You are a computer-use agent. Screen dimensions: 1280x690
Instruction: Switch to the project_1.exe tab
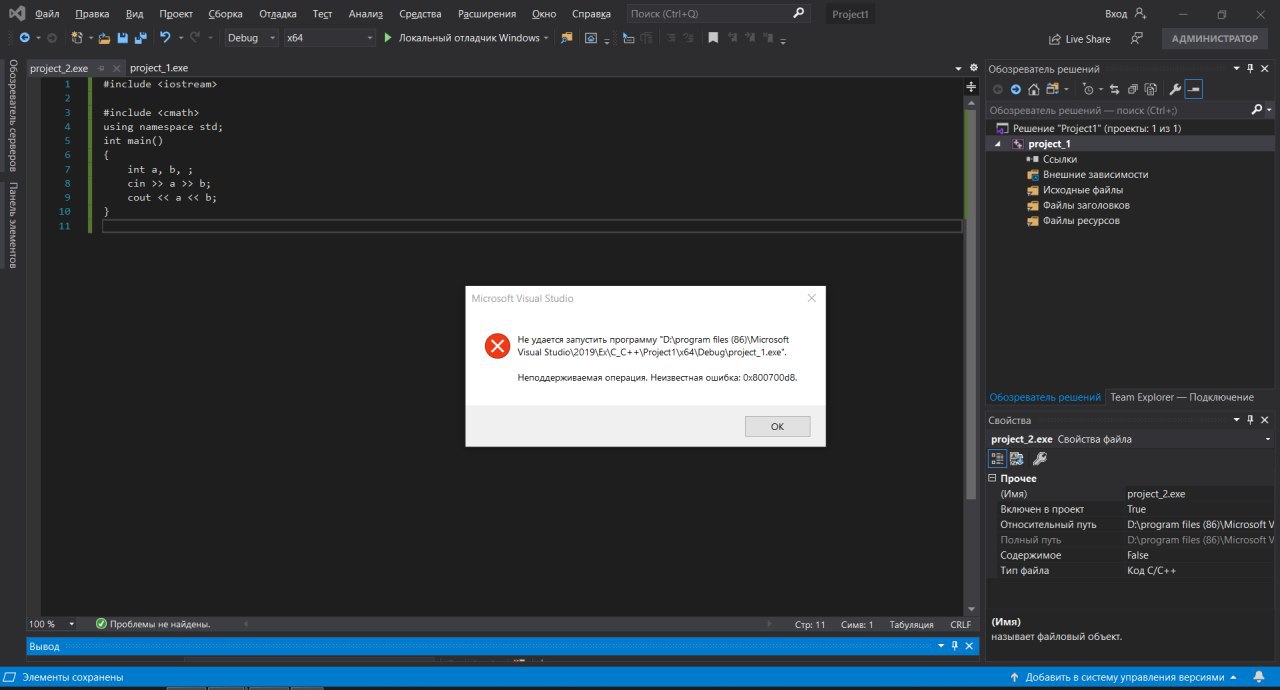158,68
